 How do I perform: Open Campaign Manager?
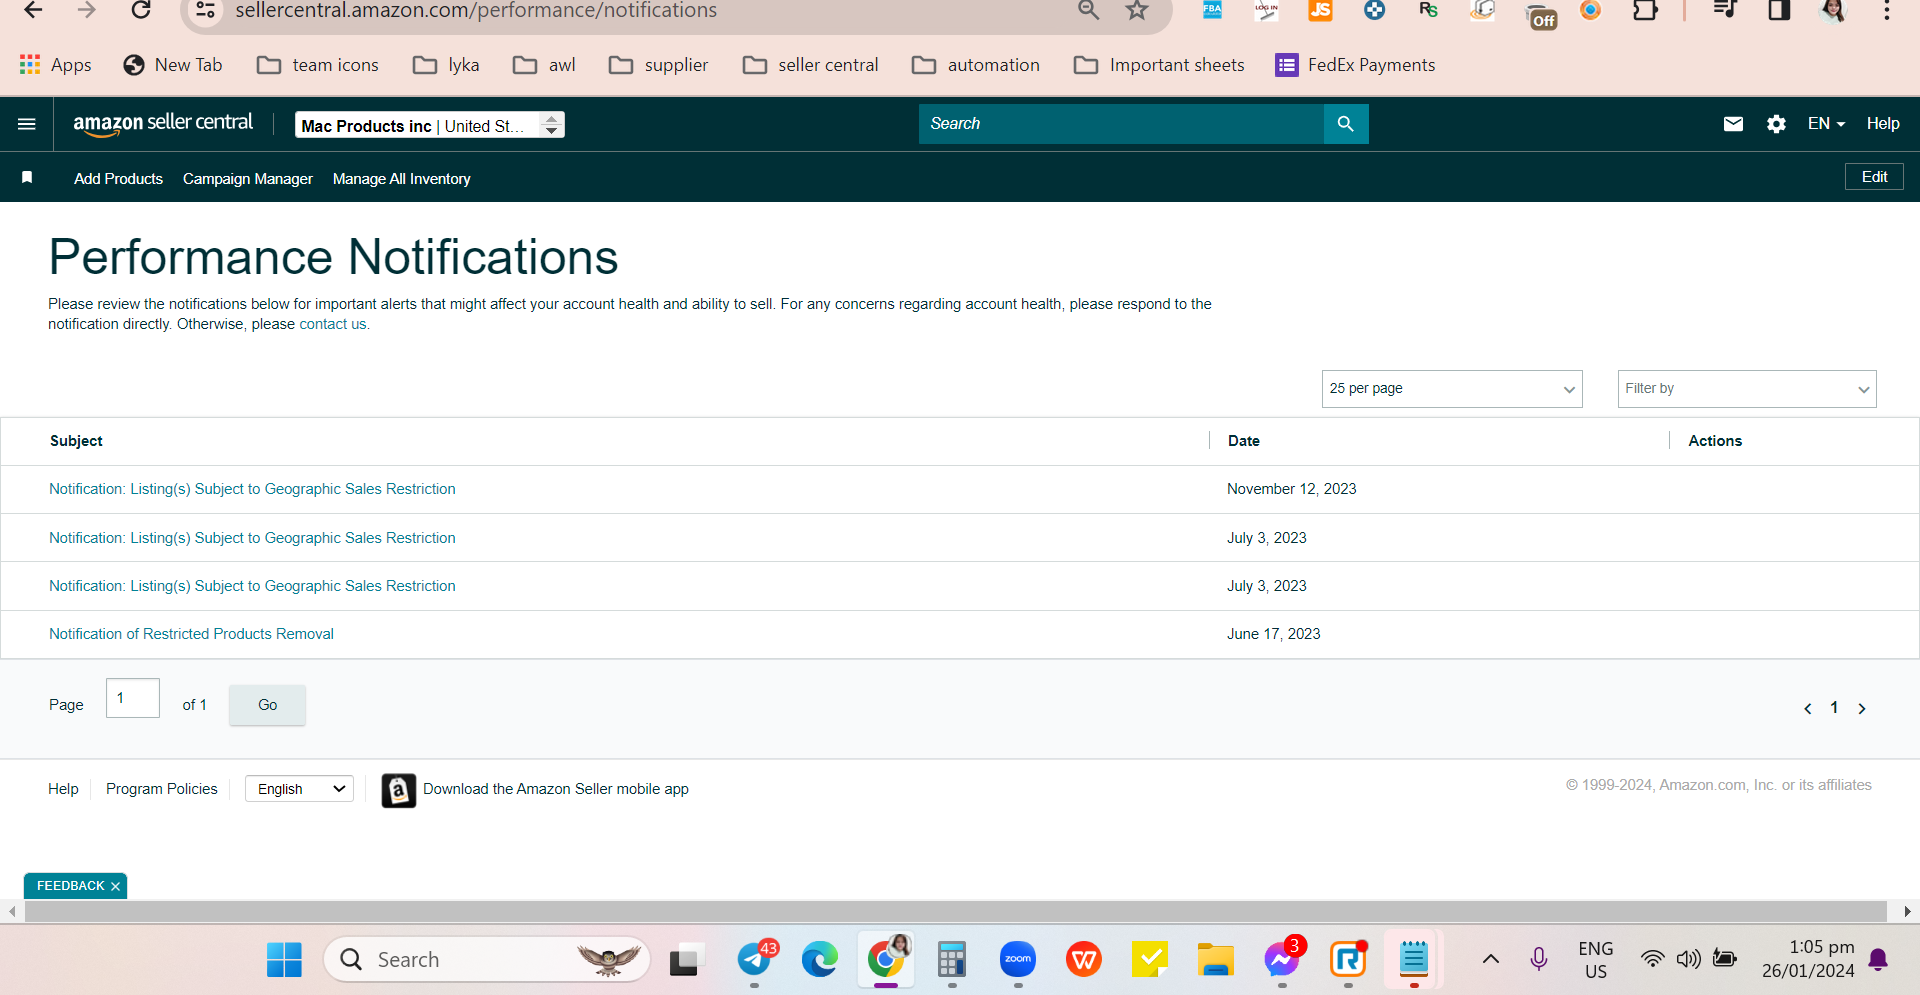coord(247,179)
